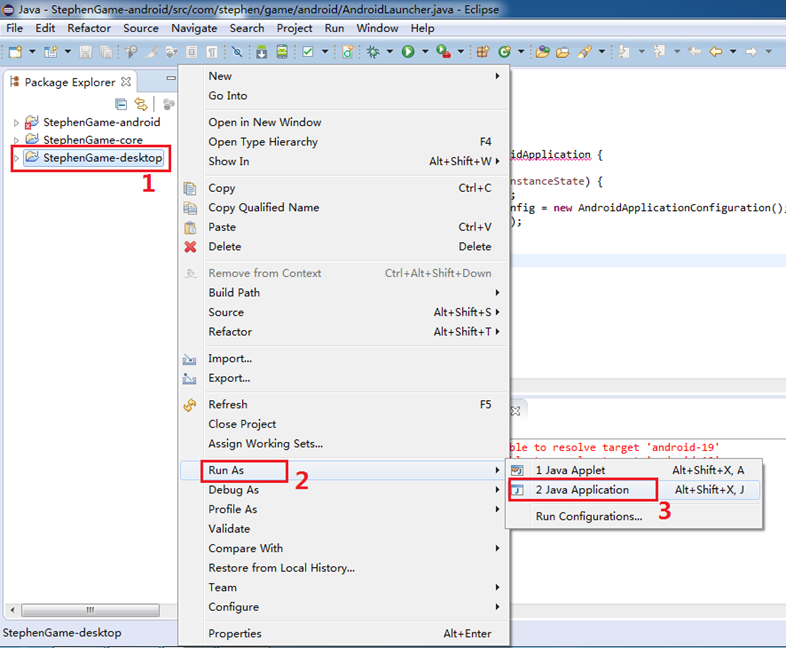Click Copy Qualified Name menu entry
Image resolution: width=786 pixels, height=648 pixels.
click(343, 207)
